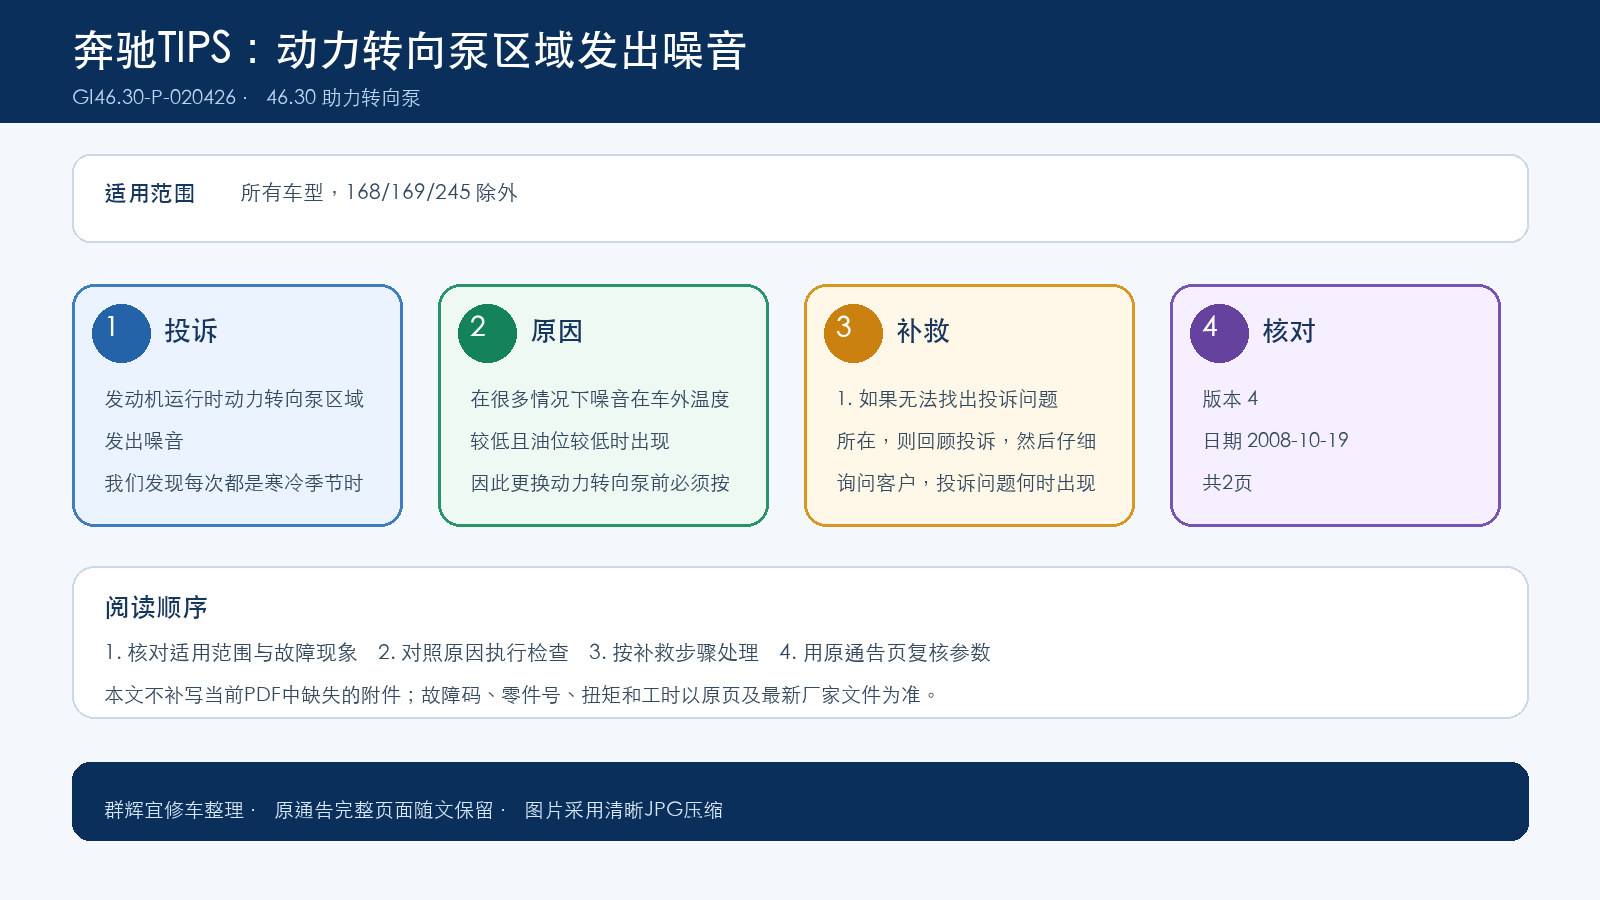Click the line 询问客户，投诉问题何时出现

click(x=966, y=483)
